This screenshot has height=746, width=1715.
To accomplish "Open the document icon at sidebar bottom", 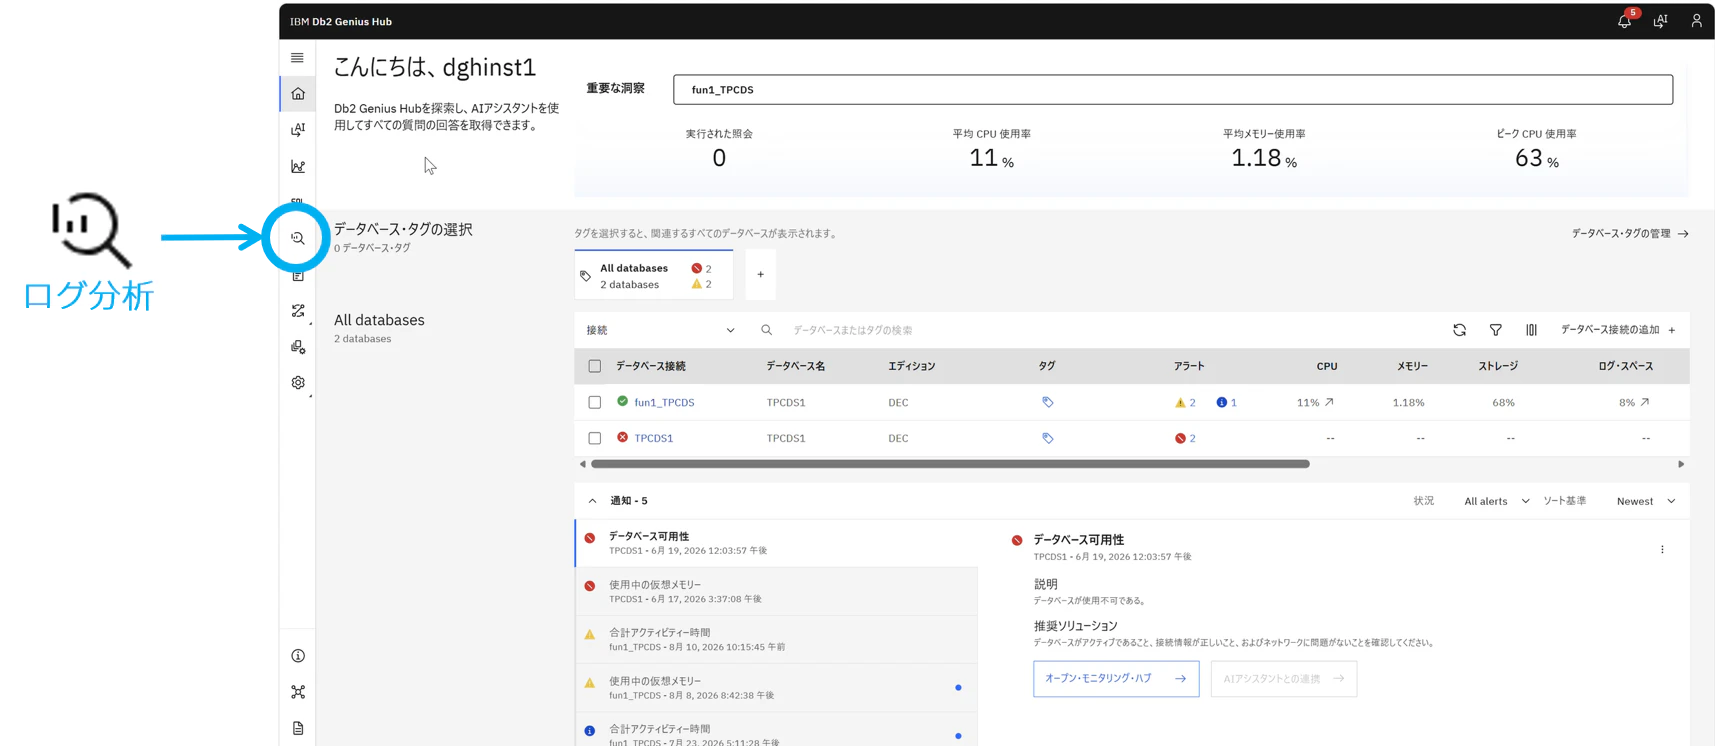I will 297,728.
